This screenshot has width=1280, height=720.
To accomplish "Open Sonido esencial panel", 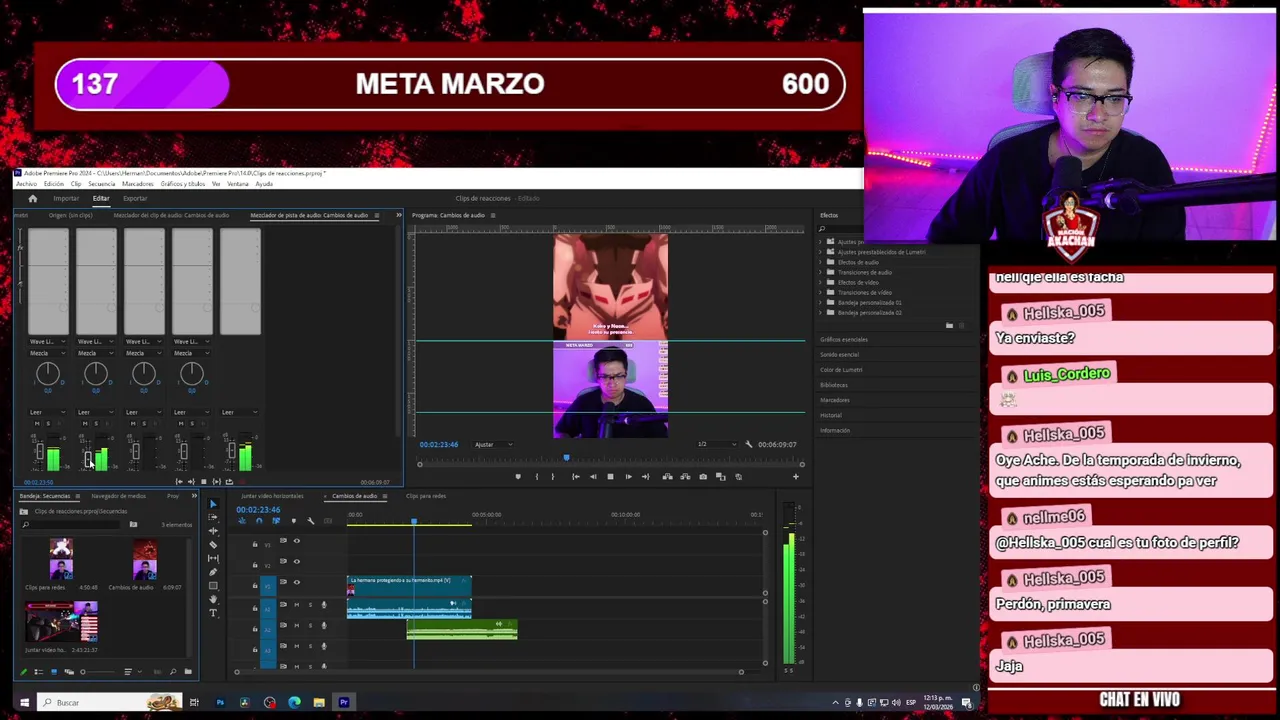I will [839, 354].
